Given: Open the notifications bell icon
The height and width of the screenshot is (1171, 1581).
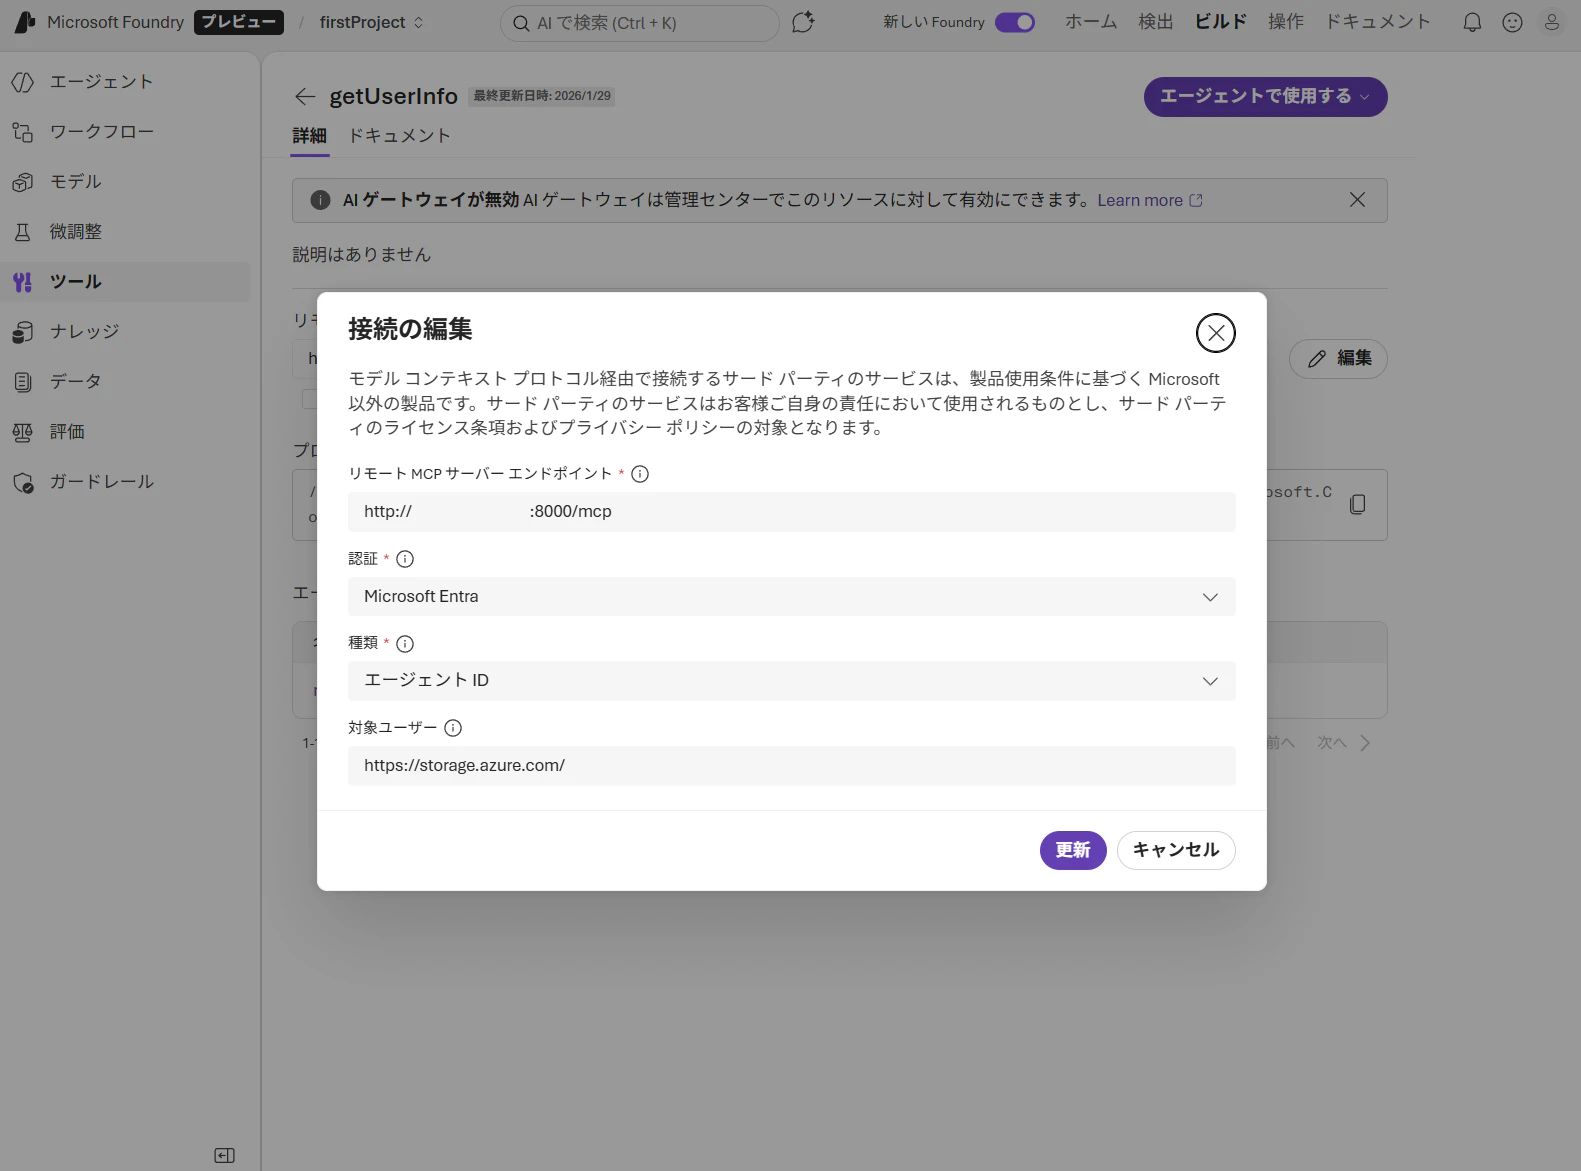Looking at the screenshot, I should coord(1472,22).
